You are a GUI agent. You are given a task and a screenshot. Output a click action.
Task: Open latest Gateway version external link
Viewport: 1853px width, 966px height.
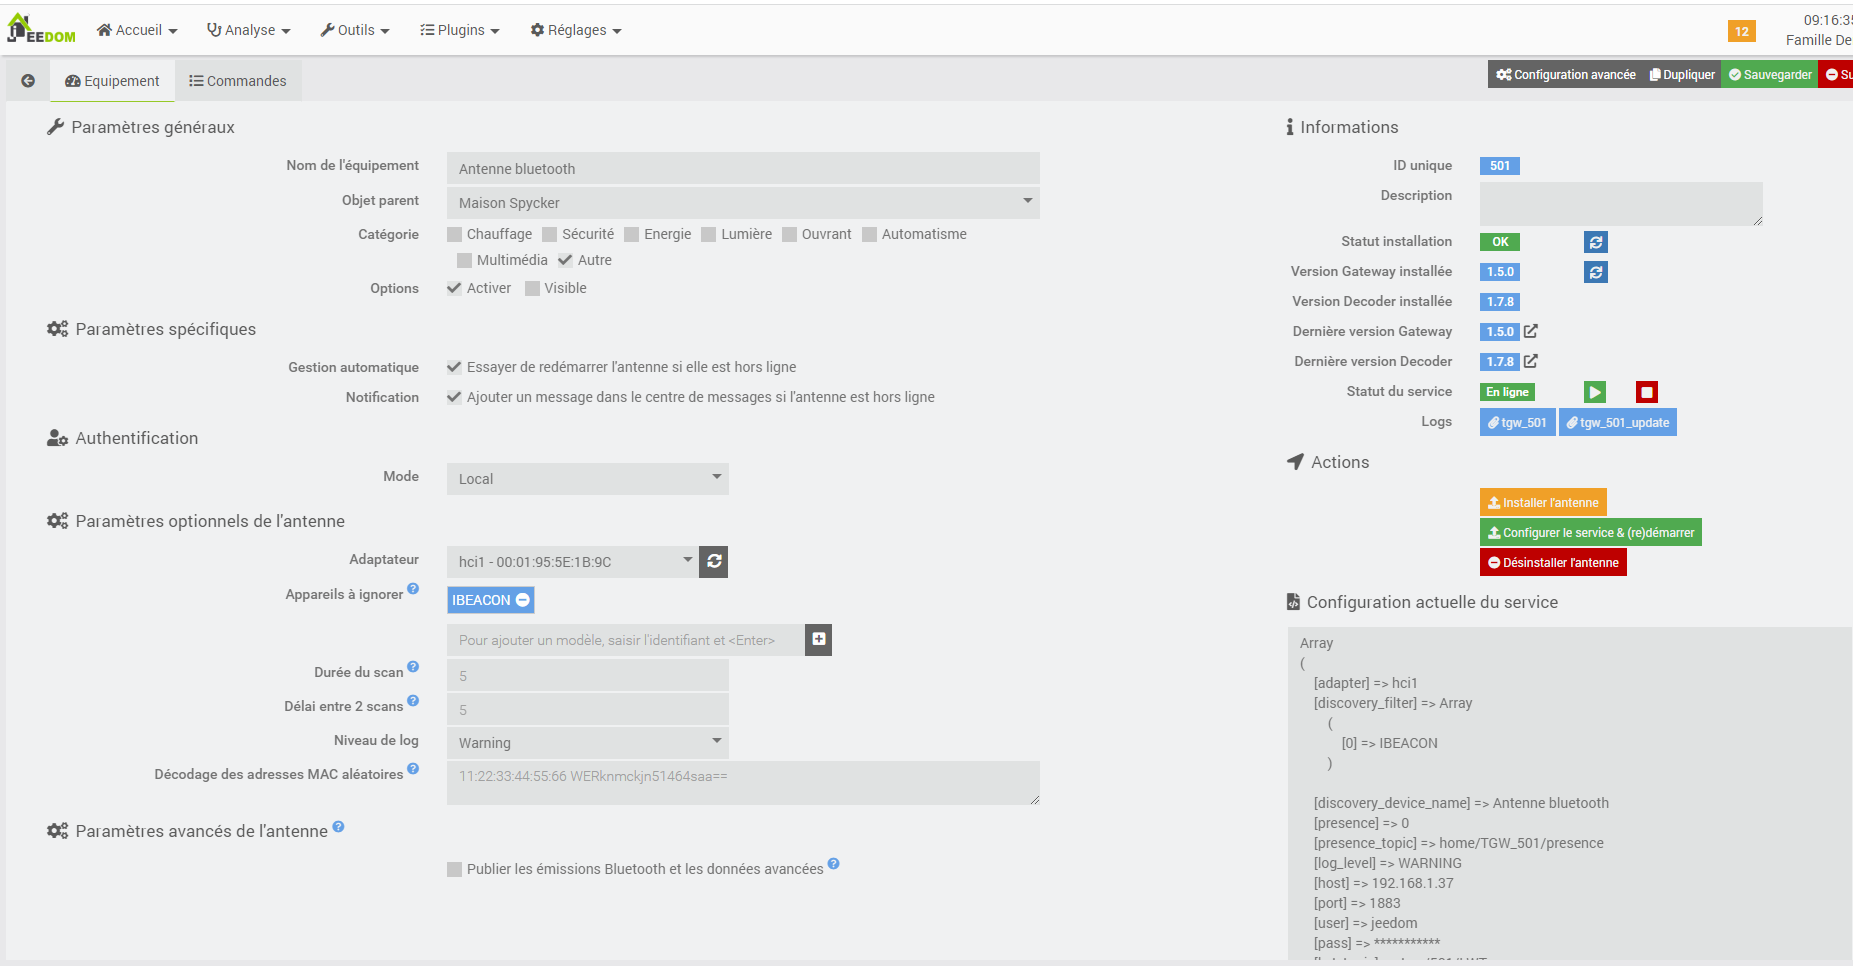[x=1531, y=331]
